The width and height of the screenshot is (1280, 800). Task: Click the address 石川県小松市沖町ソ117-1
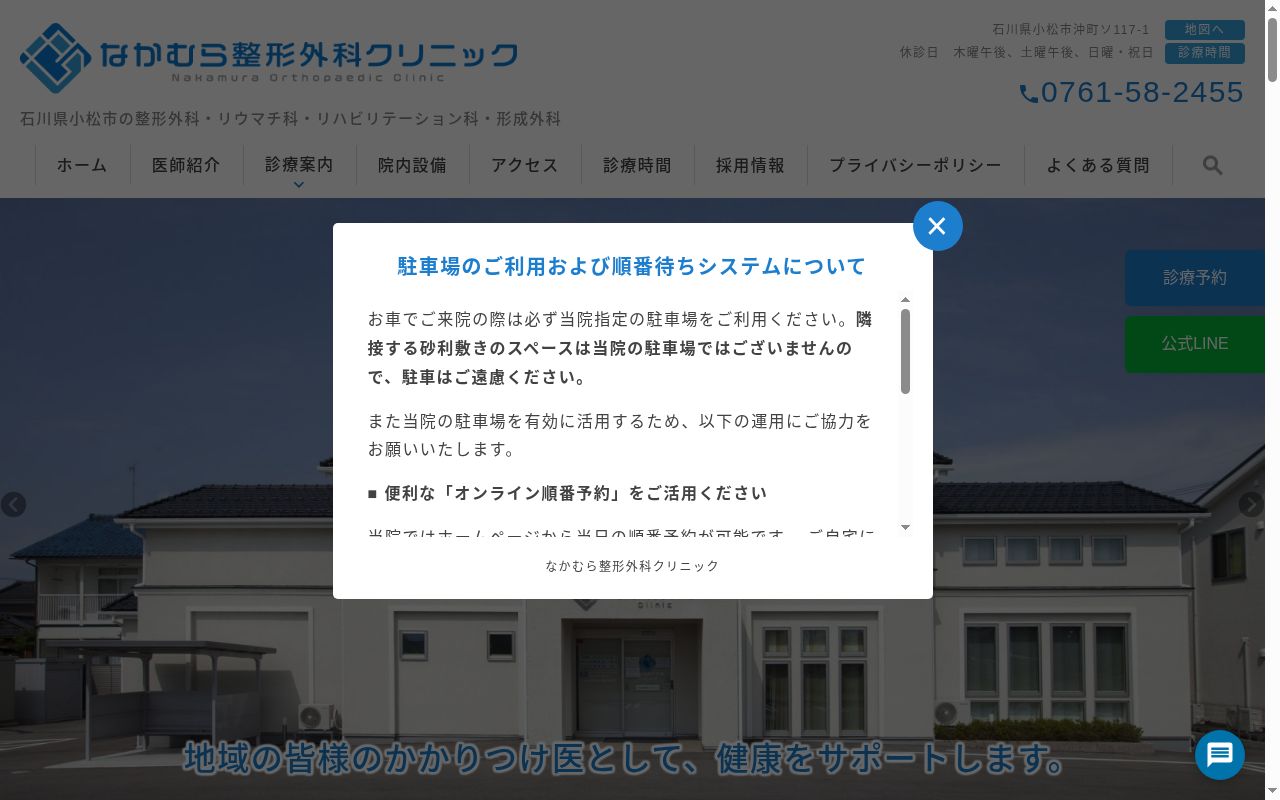(x=1071, y=30)
